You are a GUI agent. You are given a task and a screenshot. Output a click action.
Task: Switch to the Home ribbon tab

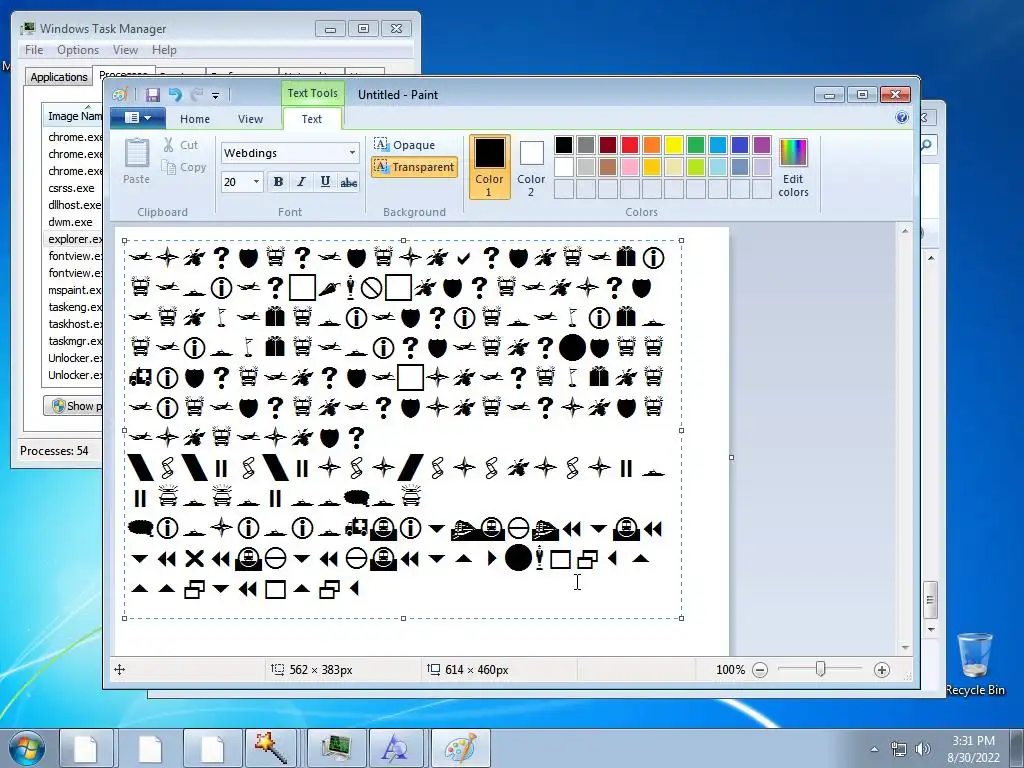point(195,119)
